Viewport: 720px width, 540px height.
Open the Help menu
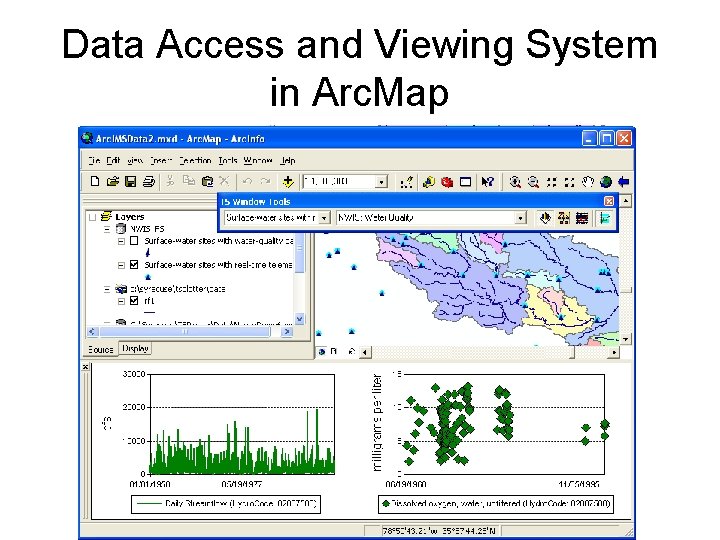pos(288,160)
